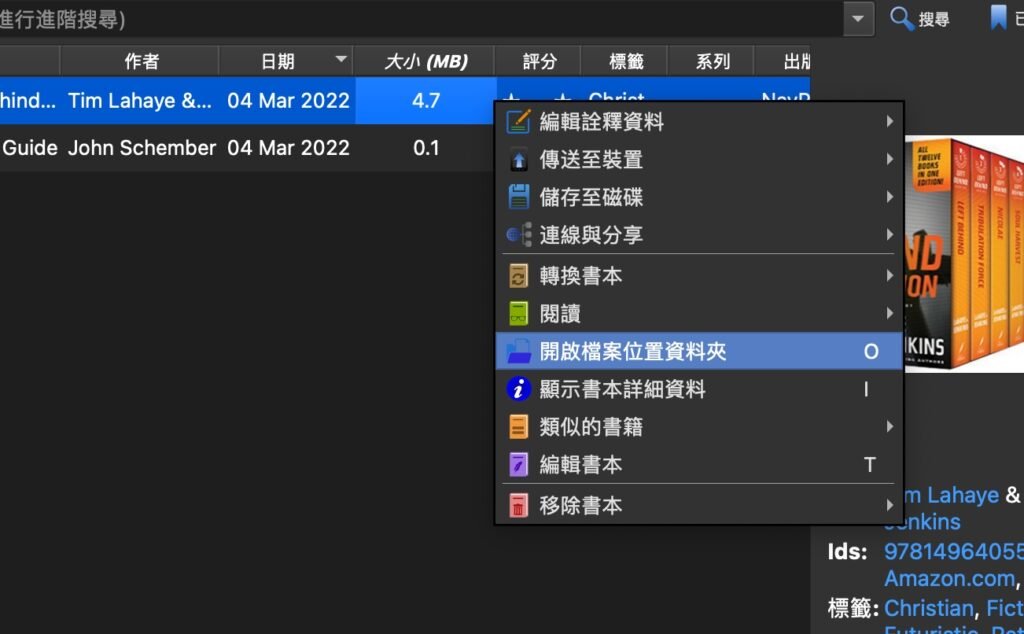Open the Christian tag link
Viewport: 1024px width, 634px height.
928,608
